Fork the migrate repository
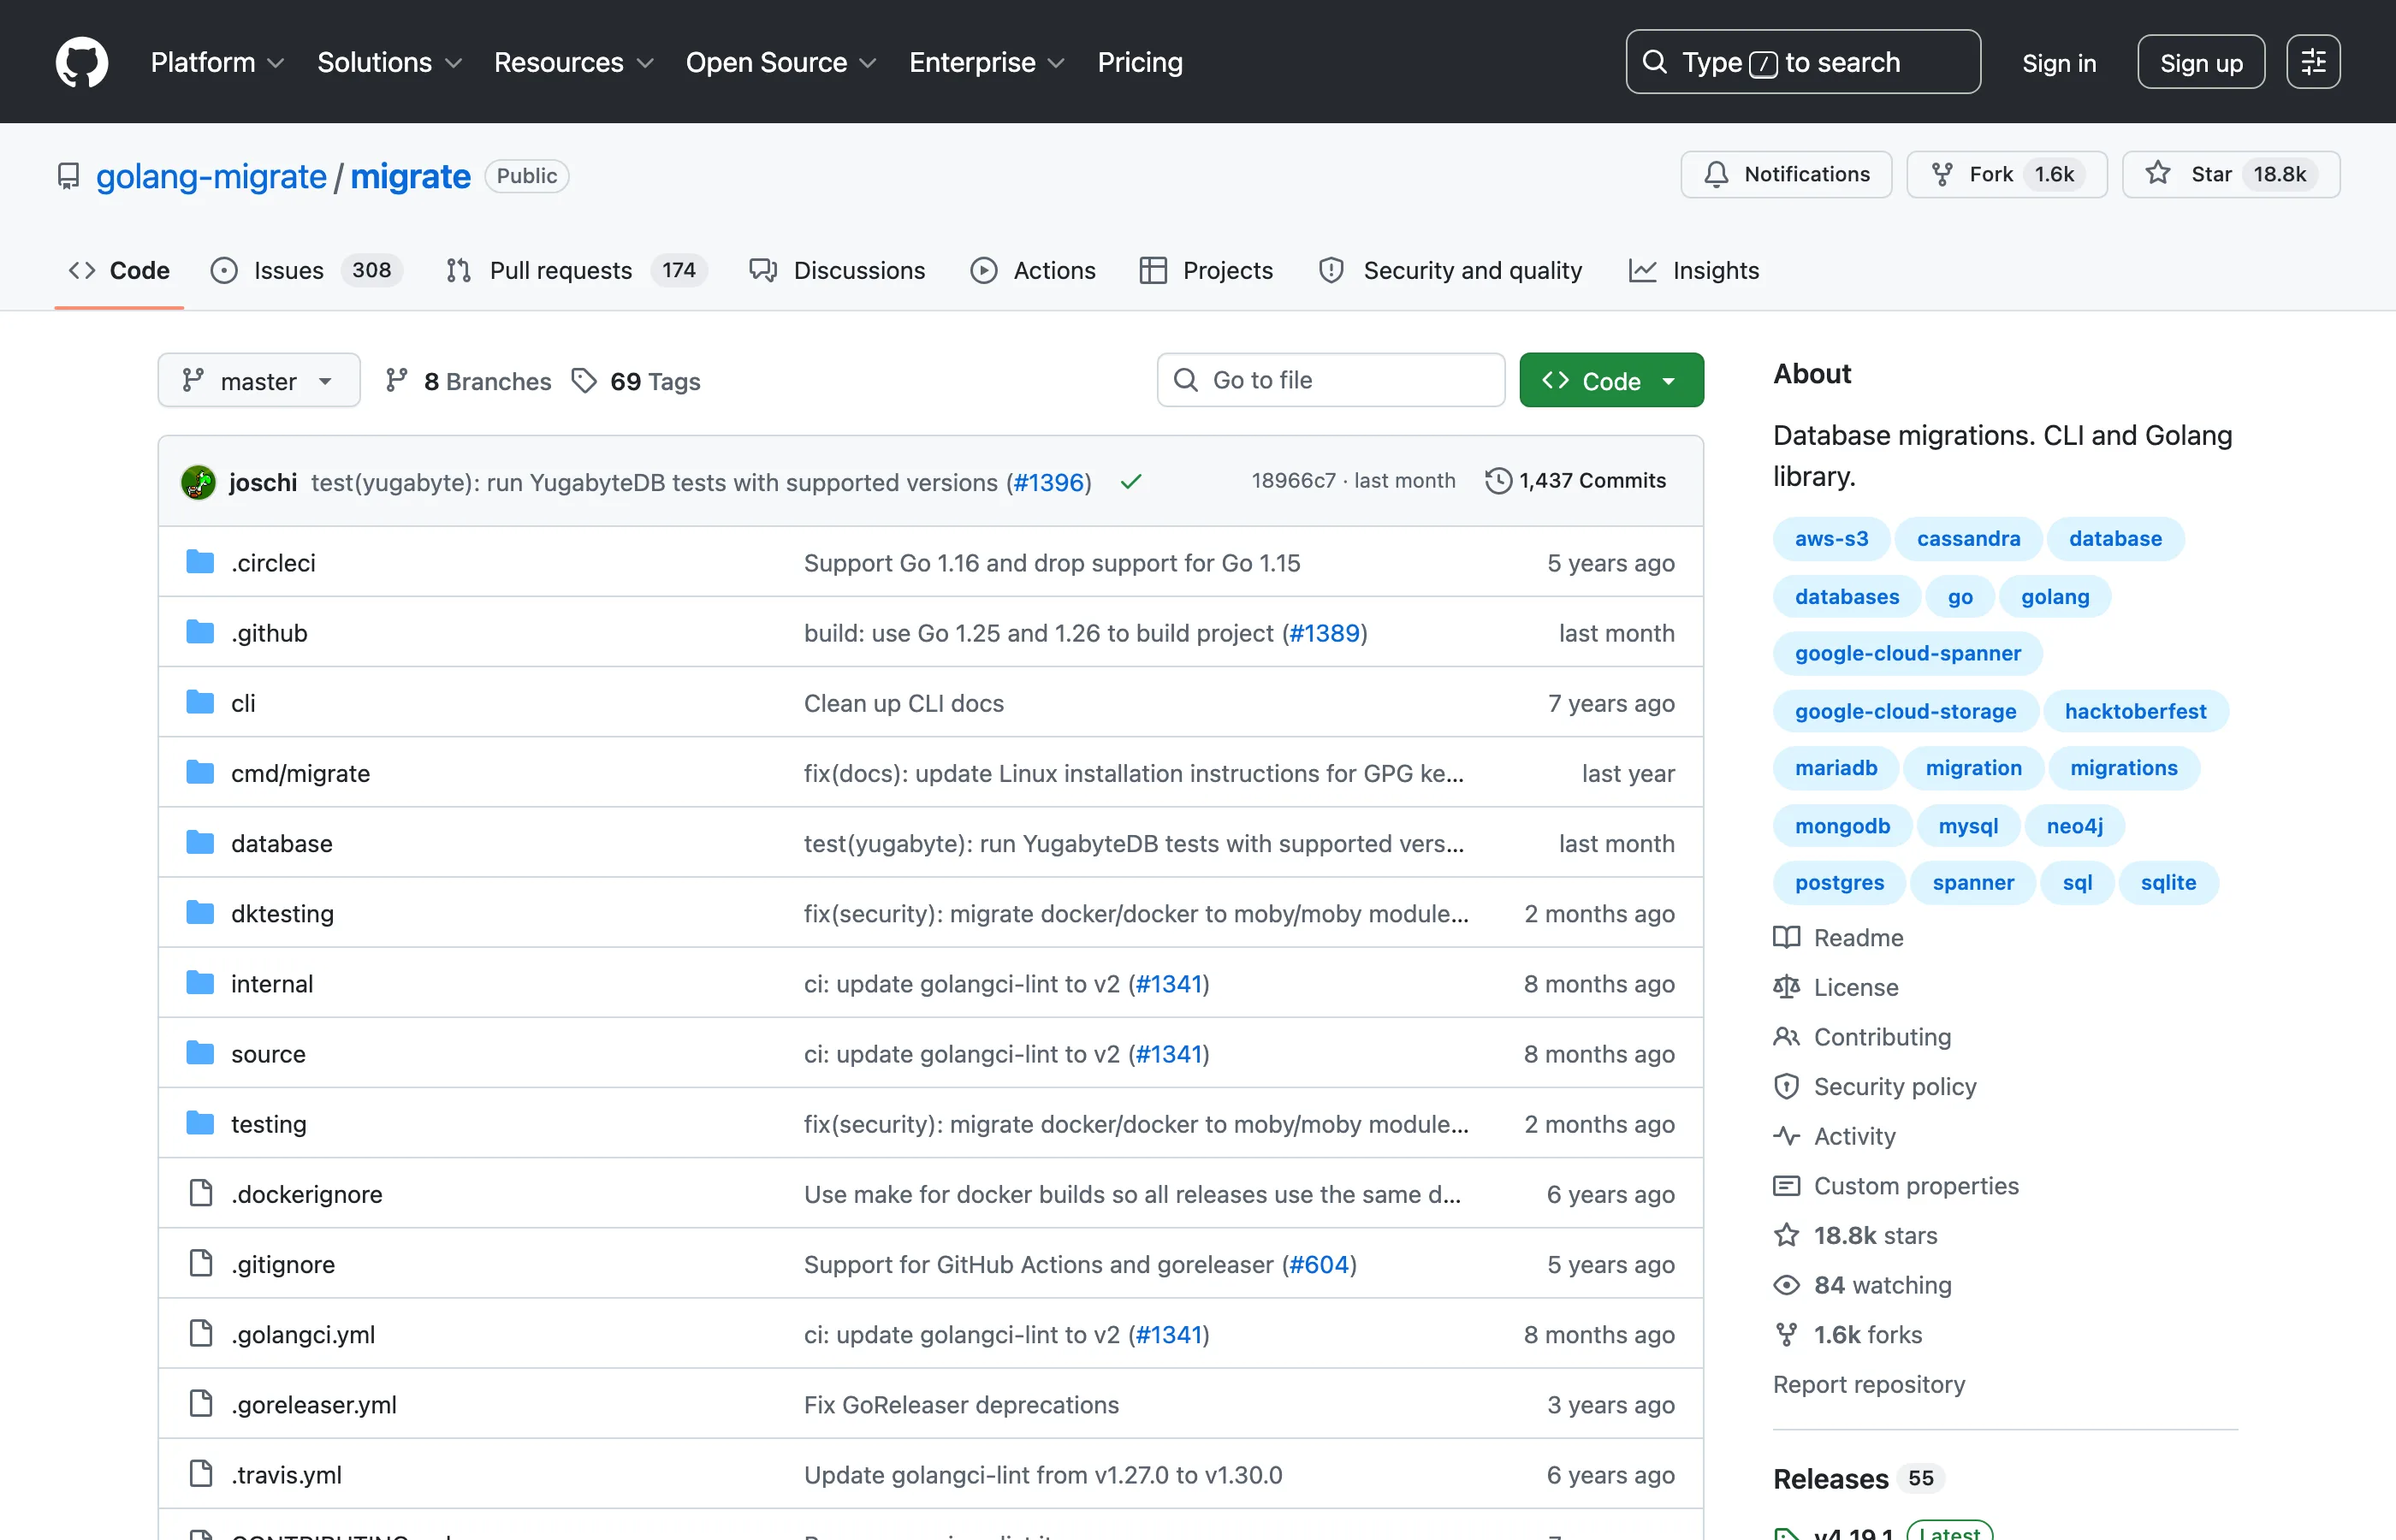 tap(2007, 174)
